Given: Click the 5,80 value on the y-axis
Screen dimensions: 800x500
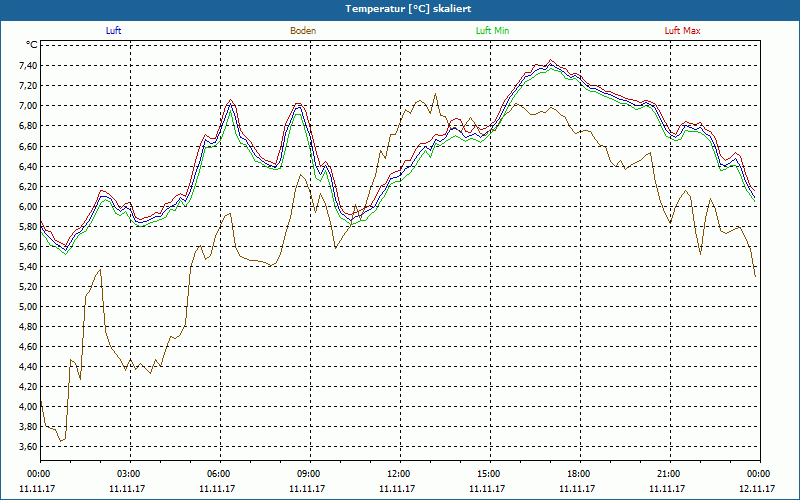Looking at the screenshot, I should pyautogui.click(x=29, y=227).
